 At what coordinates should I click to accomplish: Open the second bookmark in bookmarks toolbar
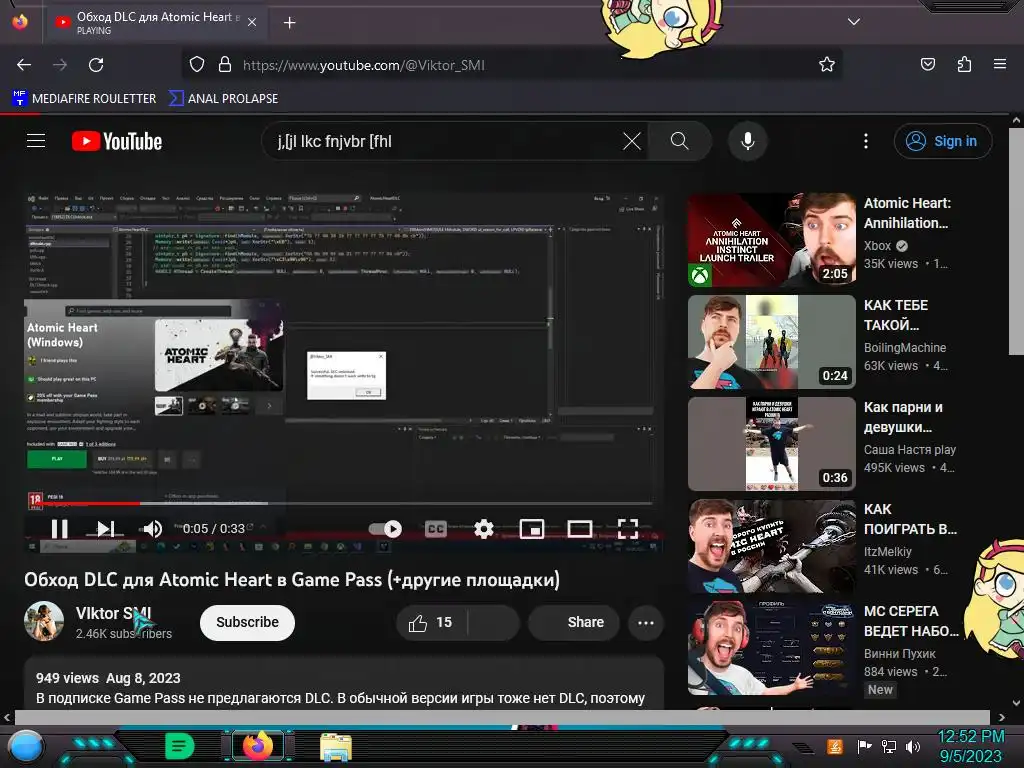tap(223, 99)
